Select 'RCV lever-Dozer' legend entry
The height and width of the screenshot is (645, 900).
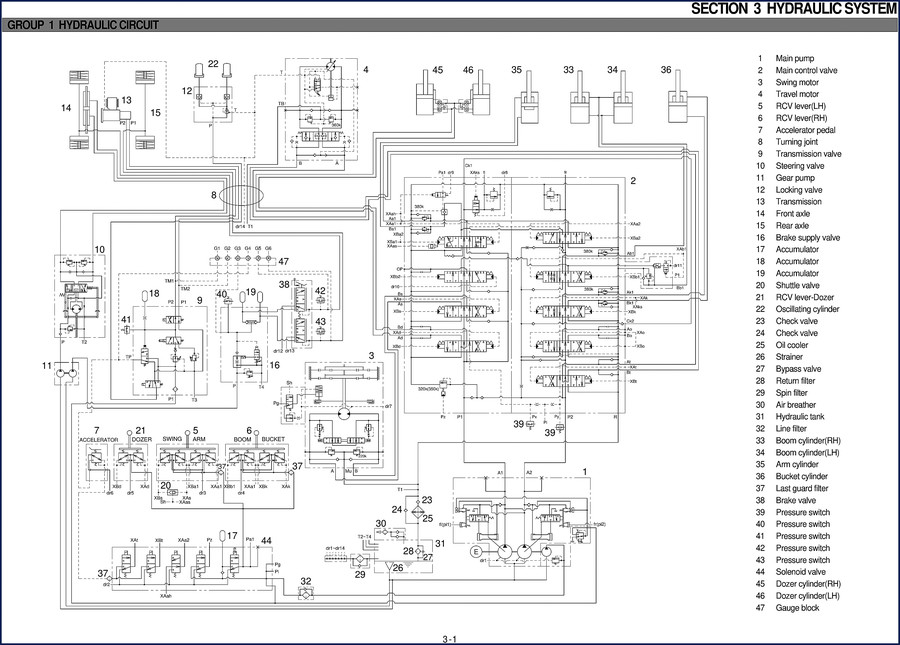(805, 297)
